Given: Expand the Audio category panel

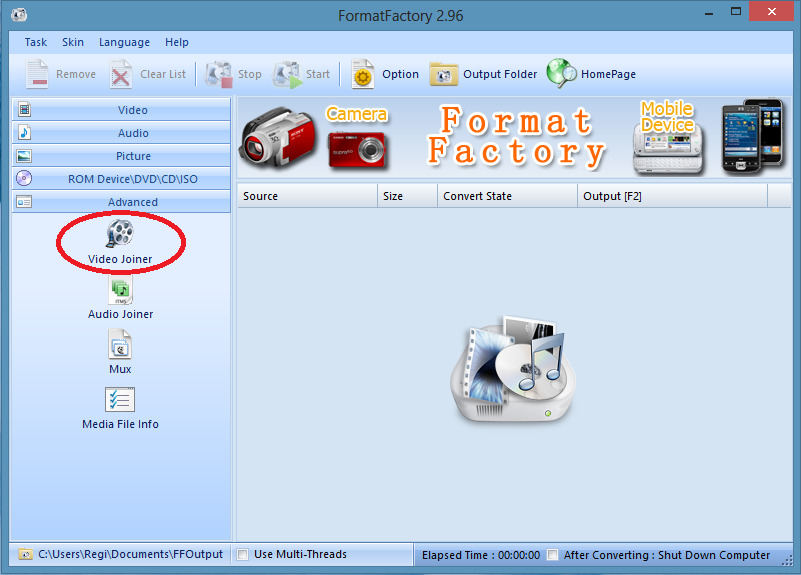Looking at the screenshot, I should (121, 132).
